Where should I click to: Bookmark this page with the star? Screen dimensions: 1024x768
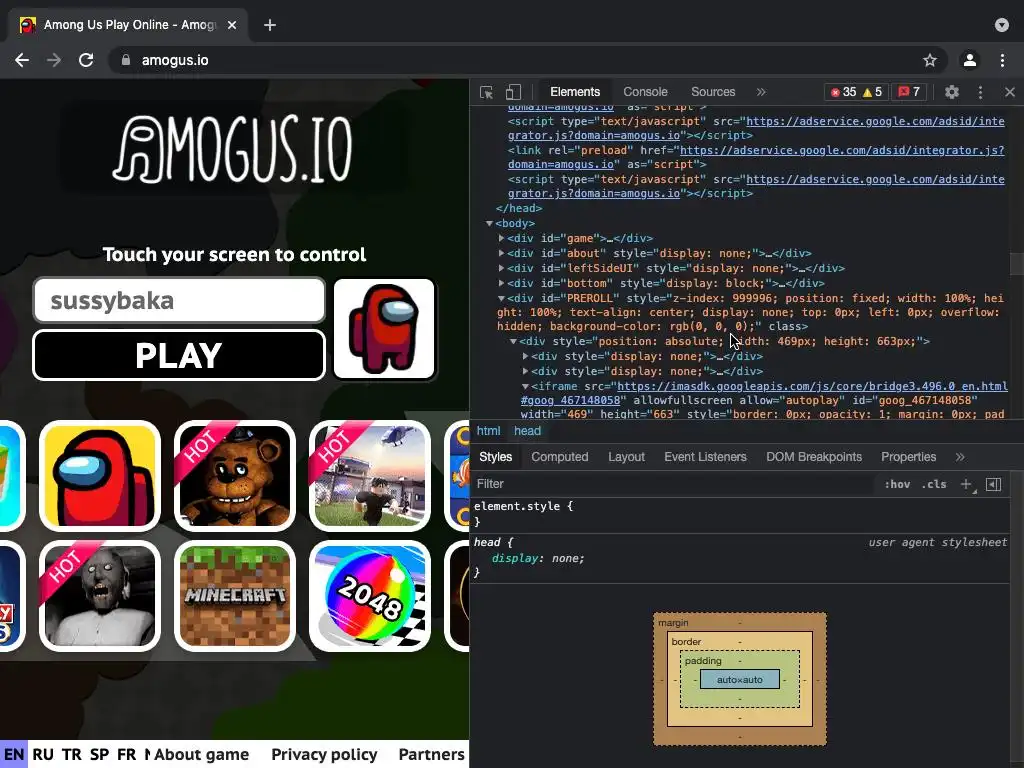tap(930, 60)
